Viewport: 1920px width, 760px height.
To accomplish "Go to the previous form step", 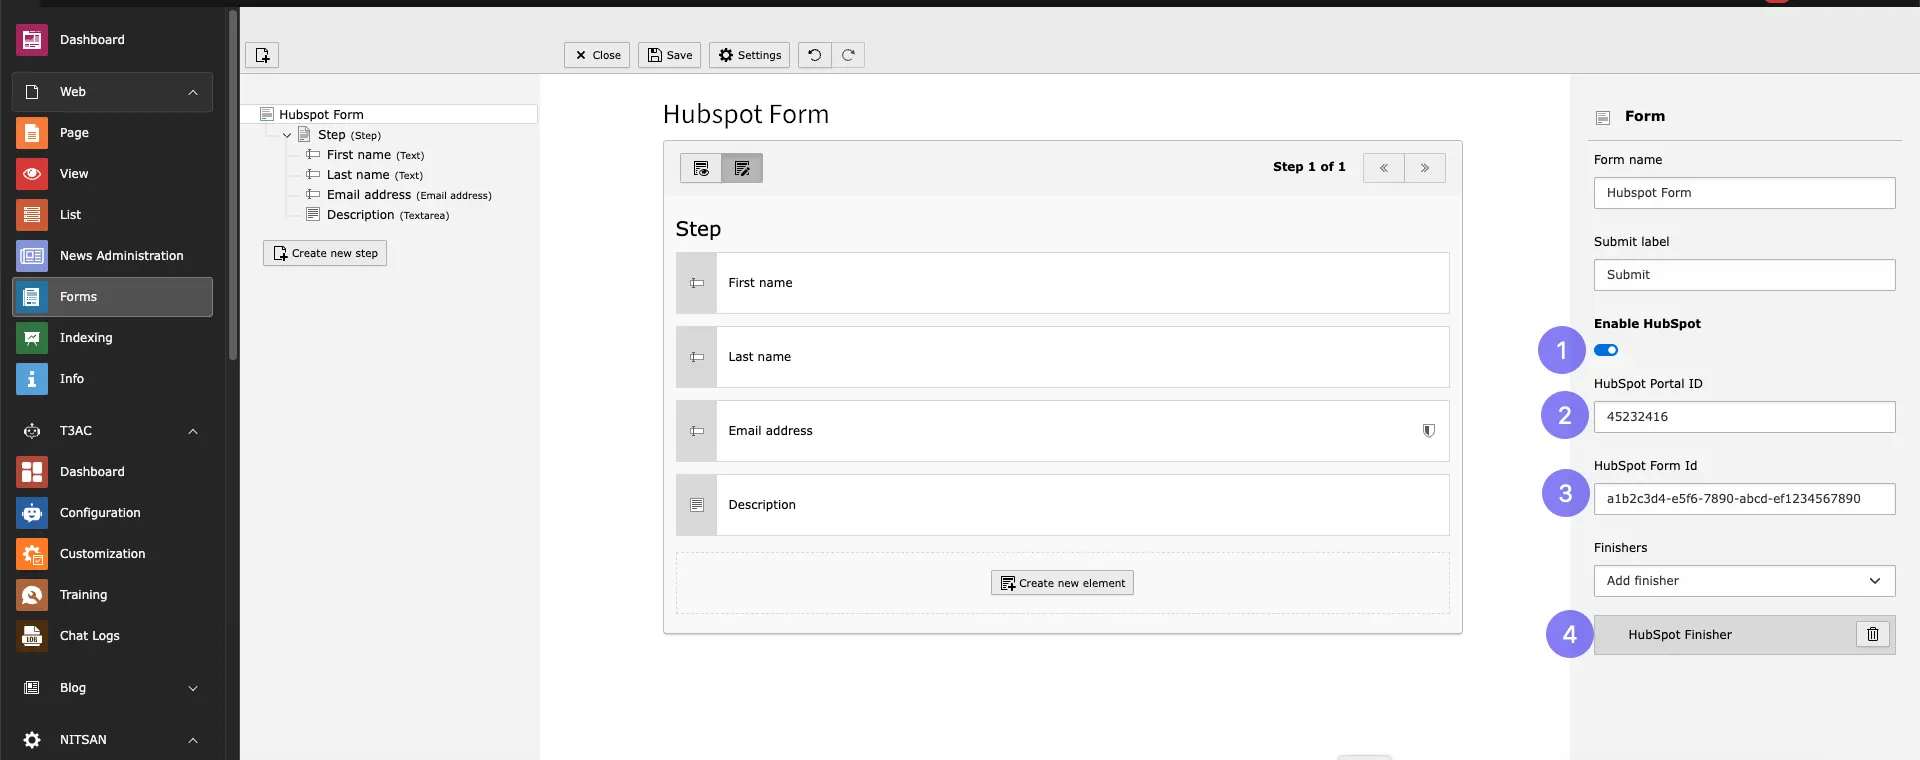I will (1384, 168).
